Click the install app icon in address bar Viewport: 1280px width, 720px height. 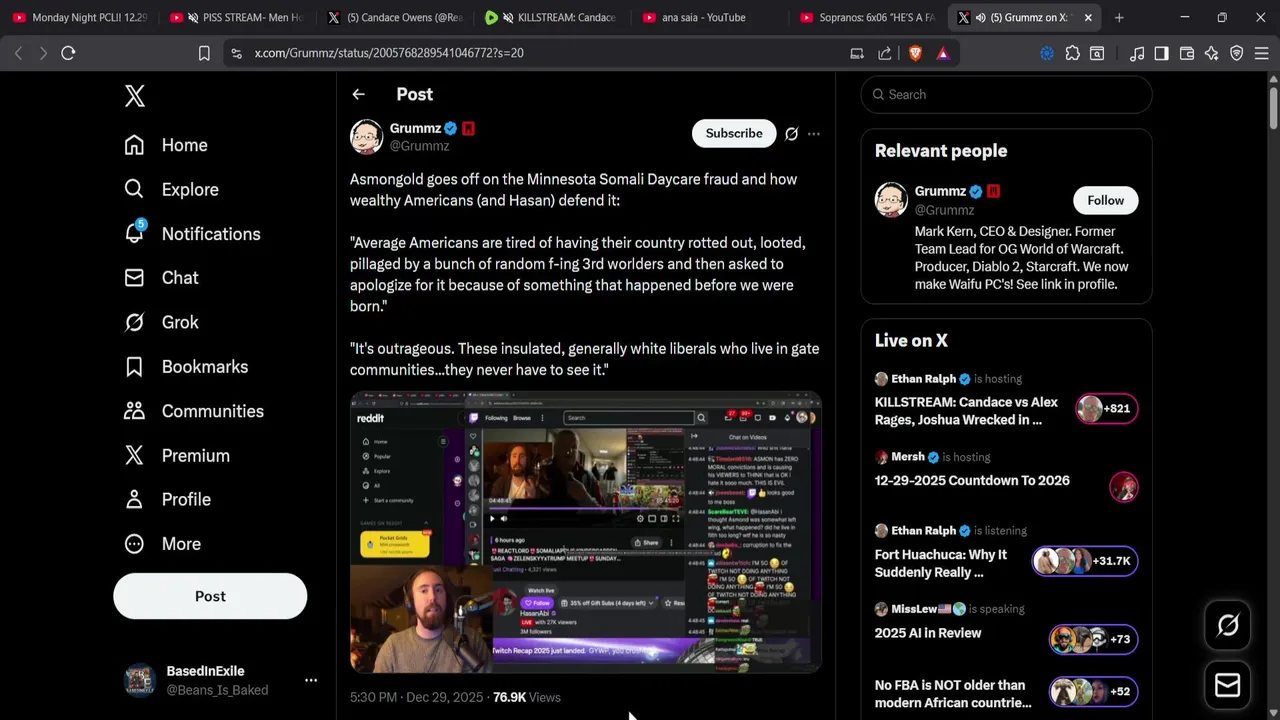pos(857,53)
